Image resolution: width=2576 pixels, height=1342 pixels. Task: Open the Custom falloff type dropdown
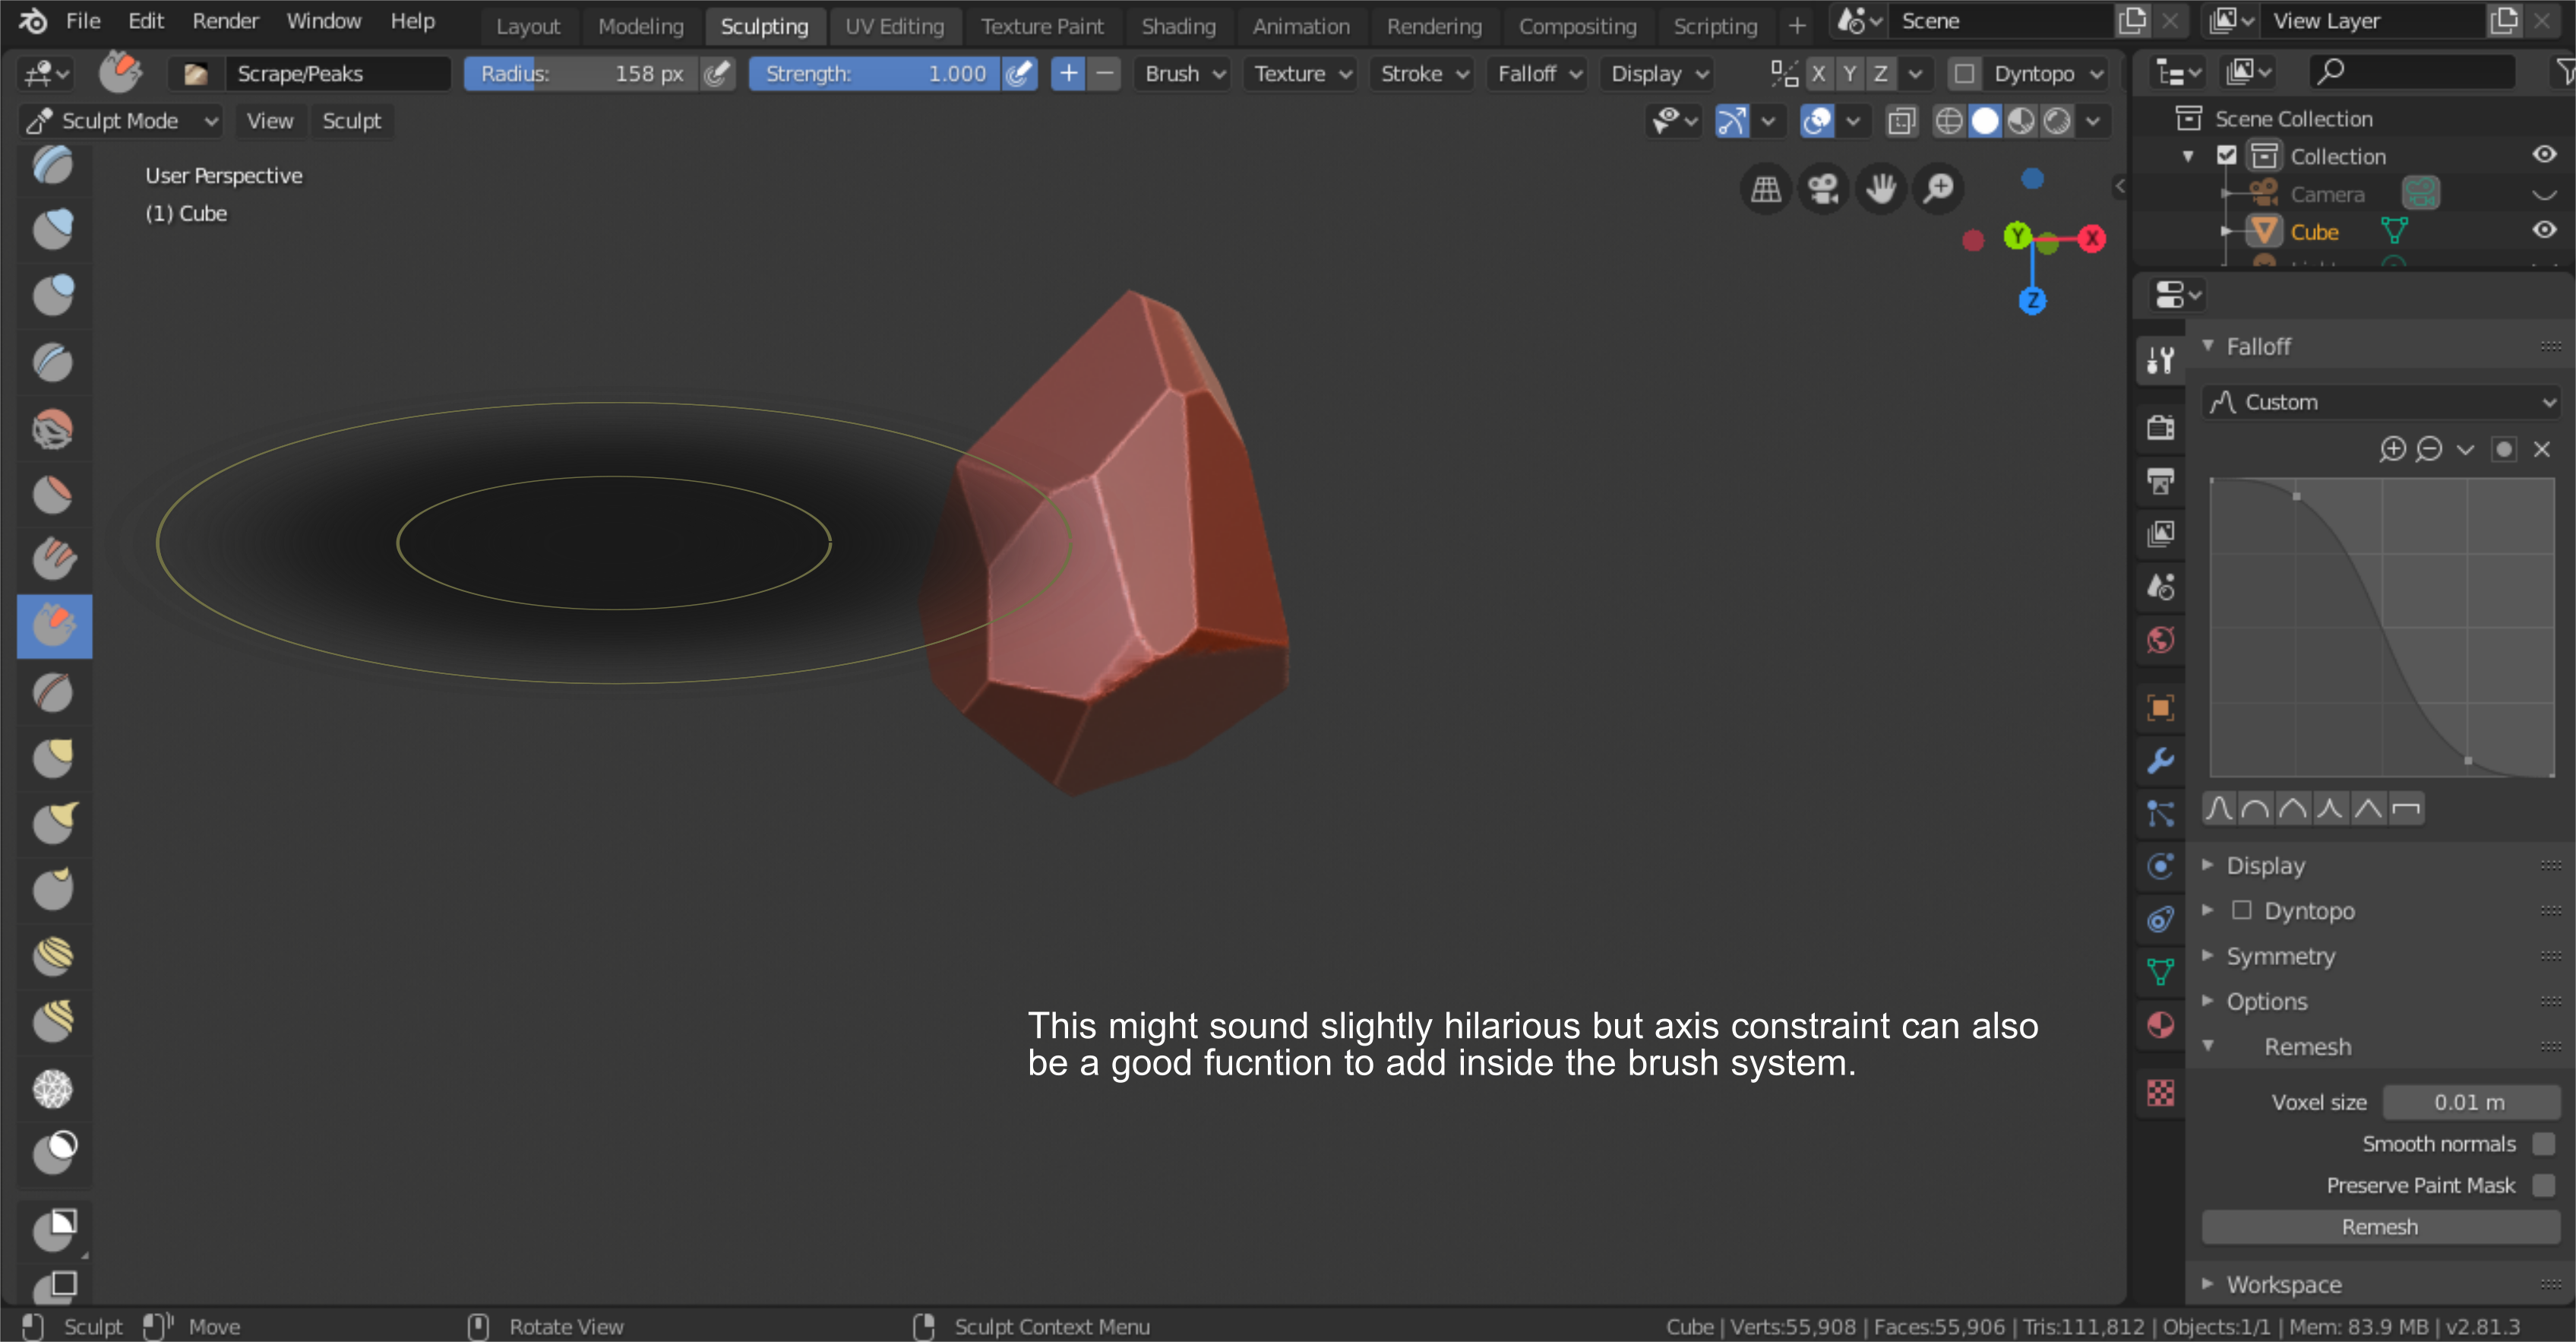pos(2379,402)
